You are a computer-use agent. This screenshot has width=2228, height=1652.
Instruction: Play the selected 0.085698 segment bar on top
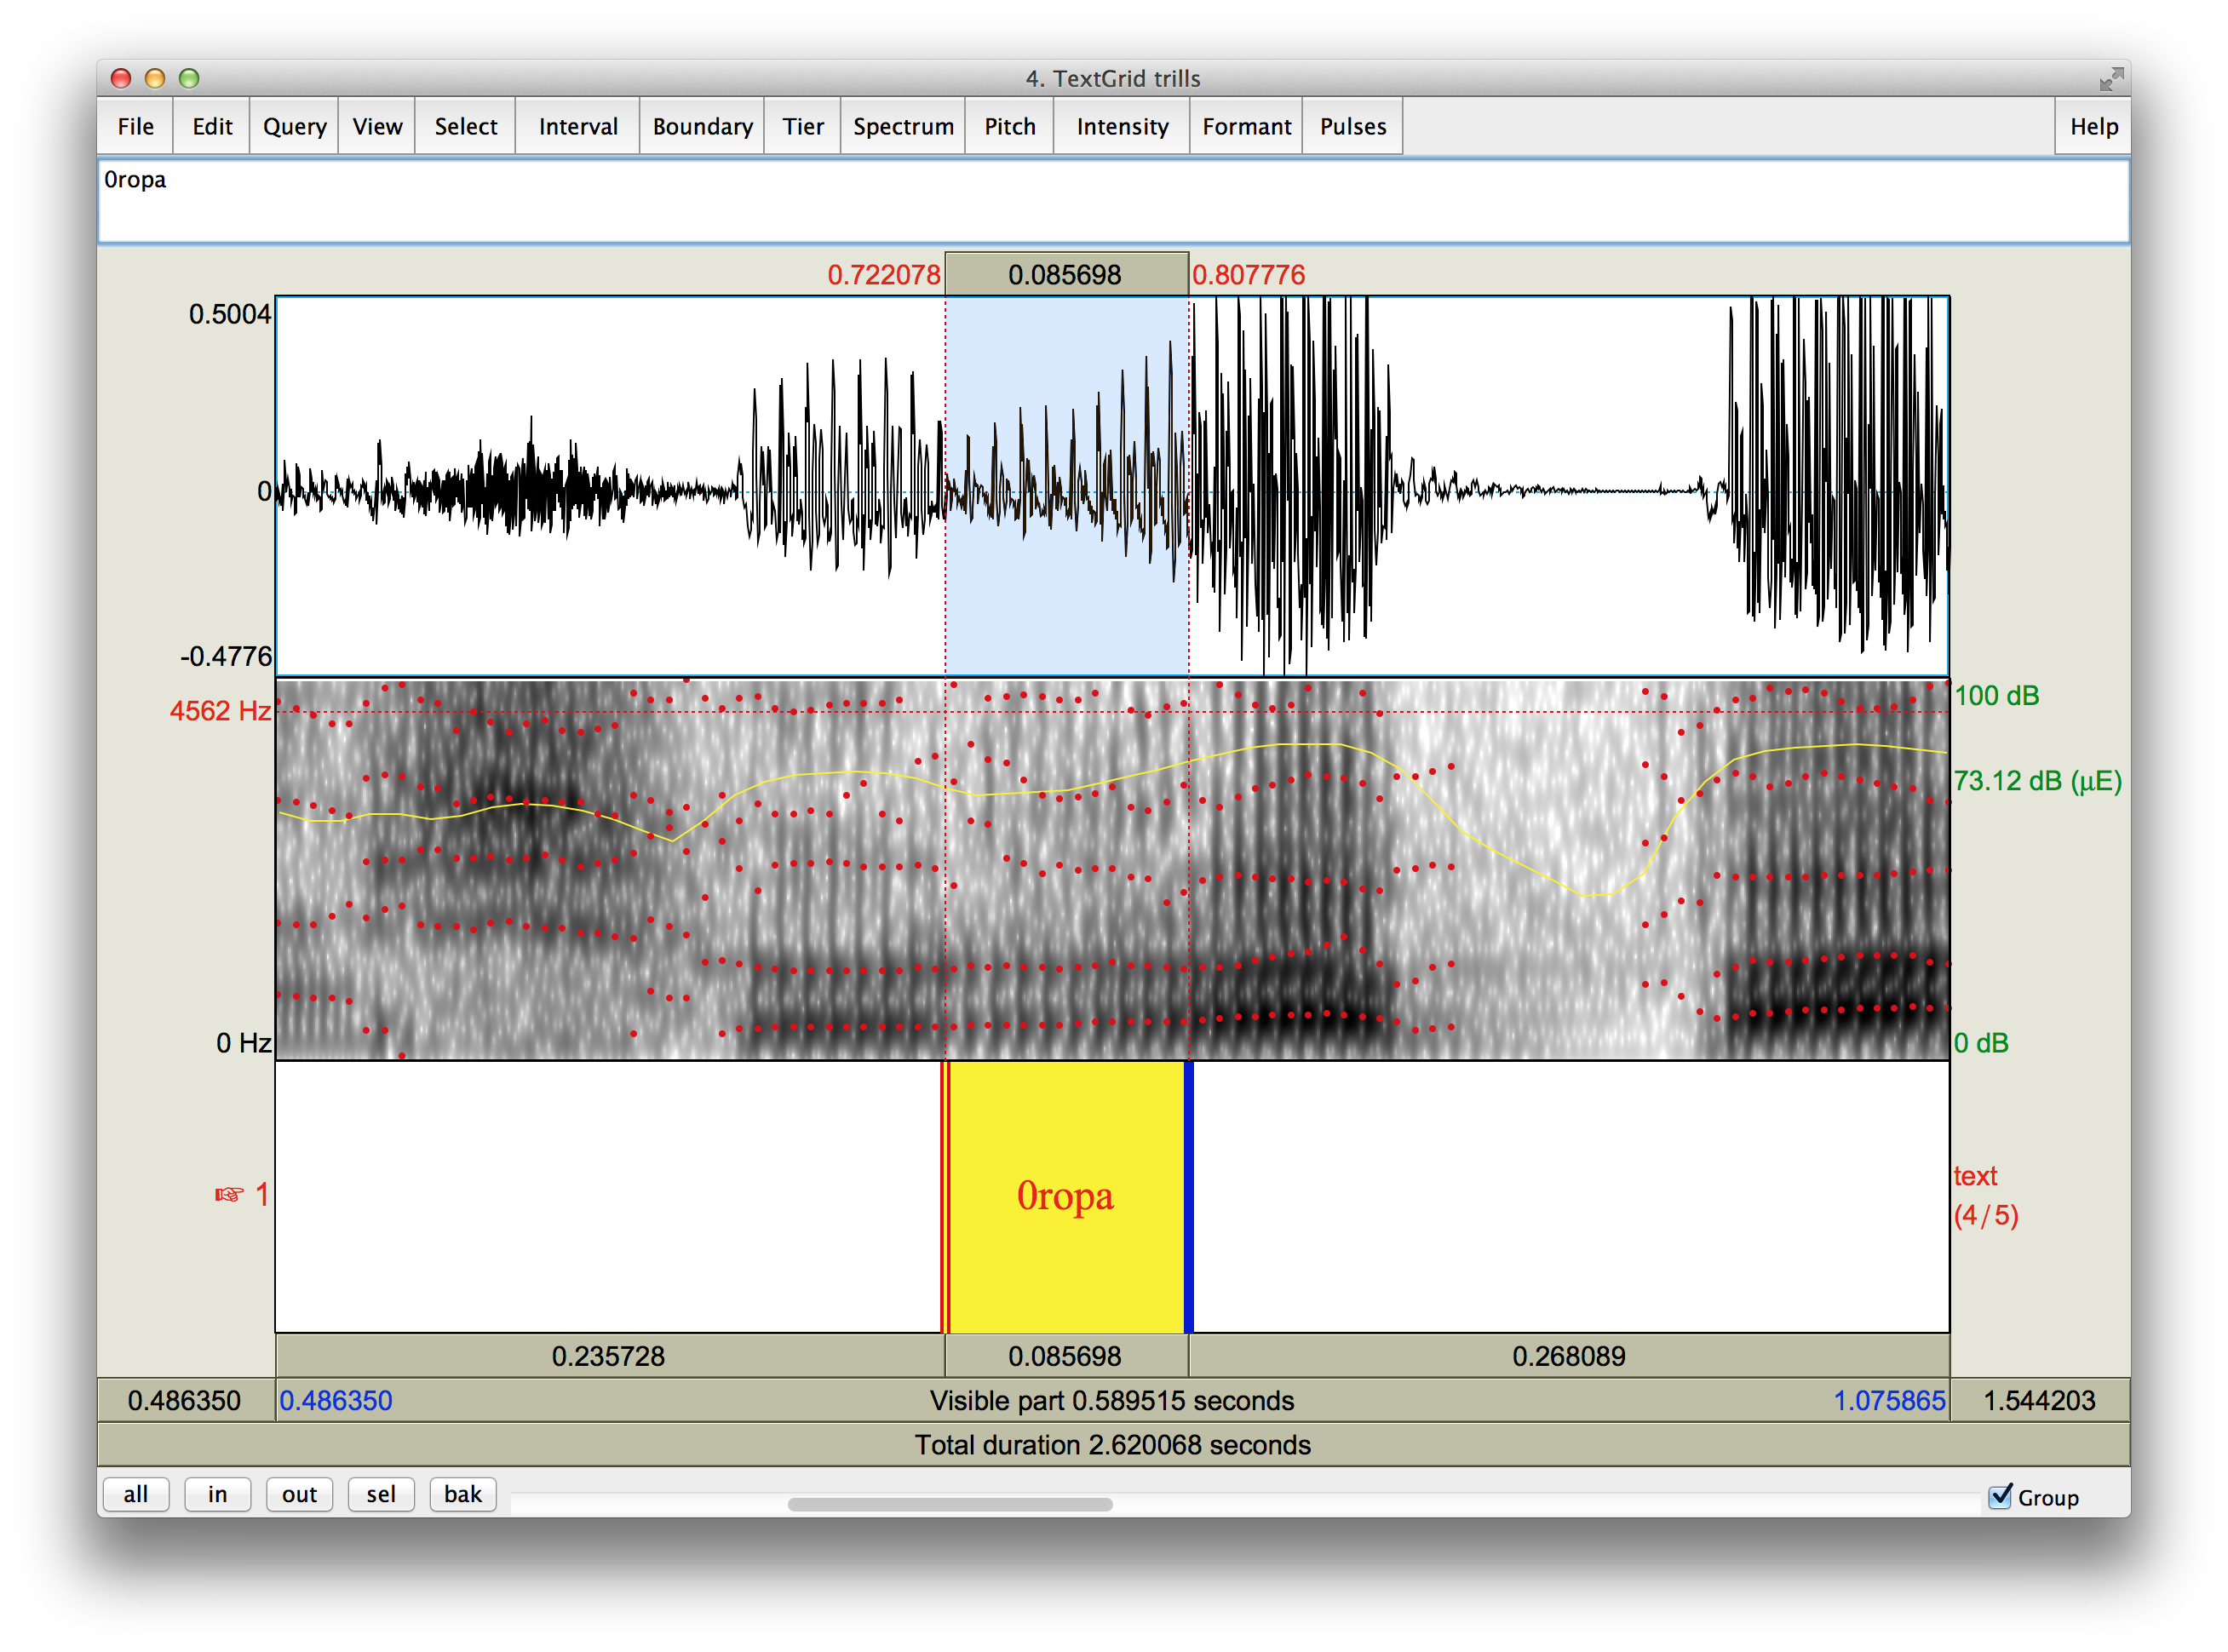[x=1066, y=275]
